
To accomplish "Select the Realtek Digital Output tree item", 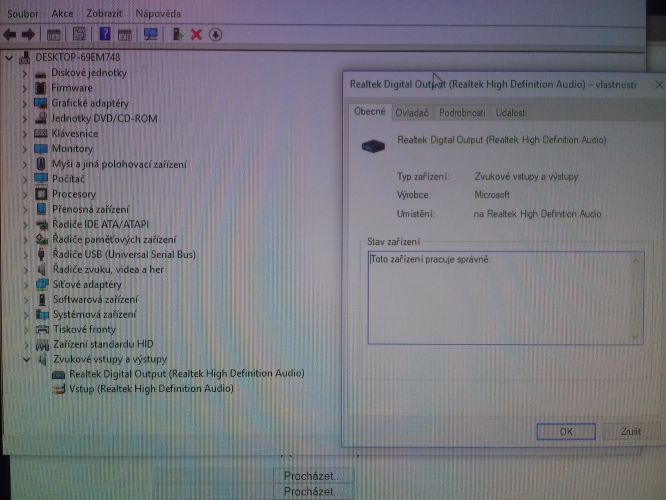I will click(187, 374).
